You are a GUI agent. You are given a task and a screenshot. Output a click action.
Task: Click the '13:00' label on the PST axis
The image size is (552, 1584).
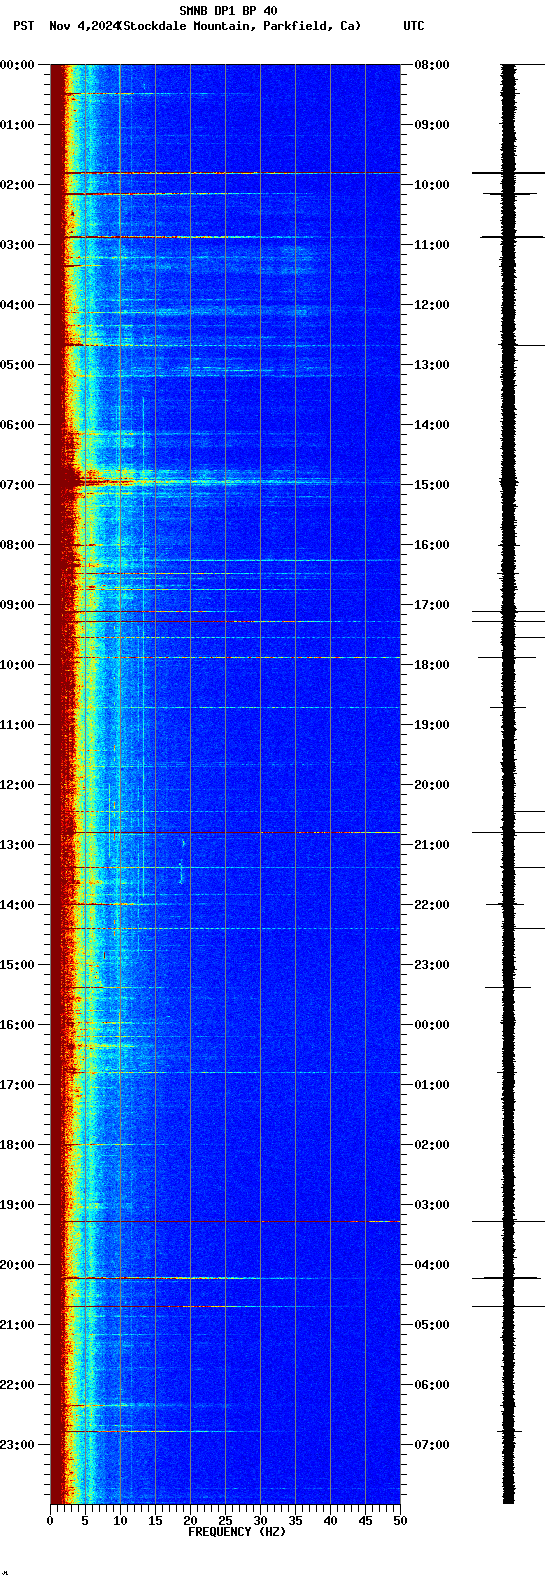coord(17,845)
